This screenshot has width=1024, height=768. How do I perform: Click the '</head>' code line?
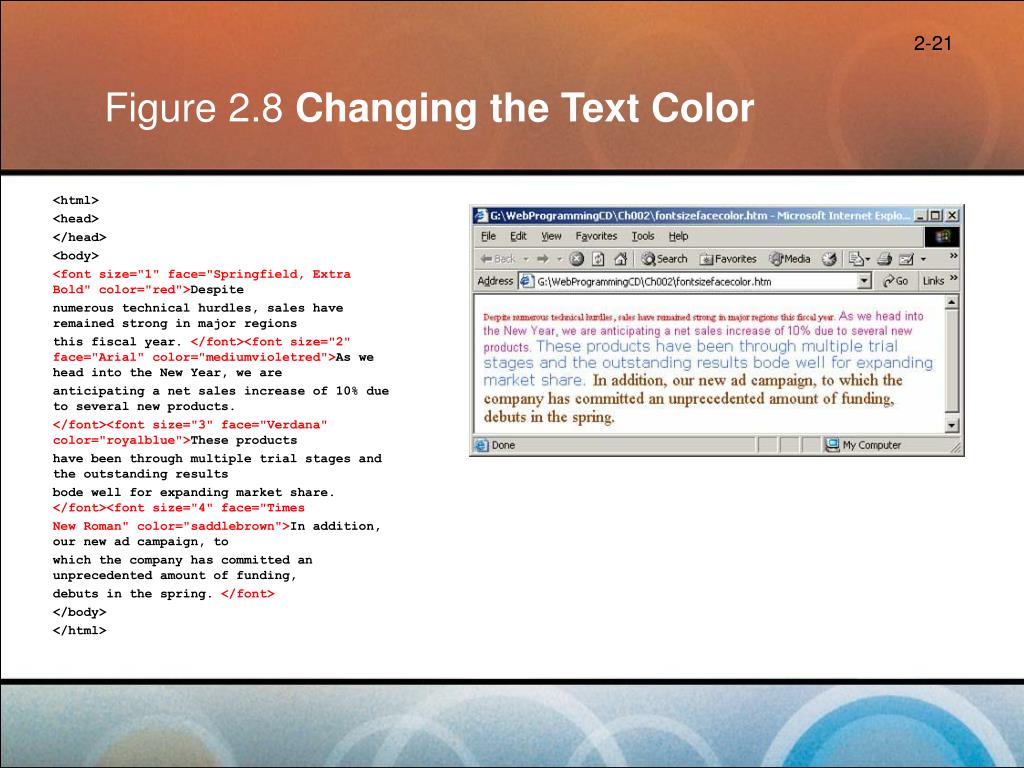click(79, 237)
